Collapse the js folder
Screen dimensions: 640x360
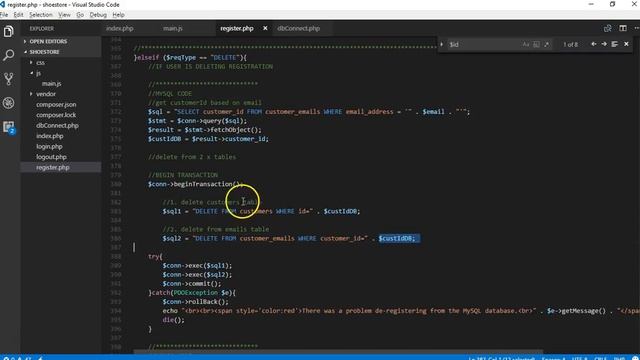pos(38,73)
